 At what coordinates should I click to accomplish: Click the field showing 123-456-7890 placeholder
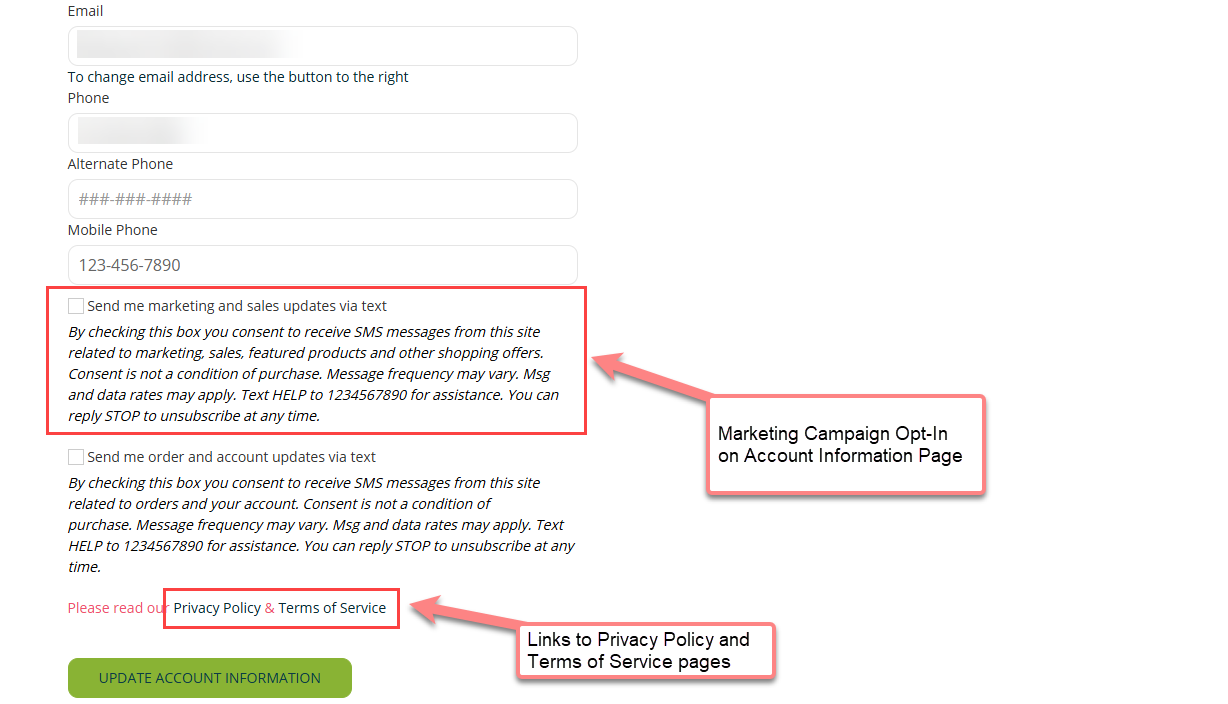[x=322, y=265]
